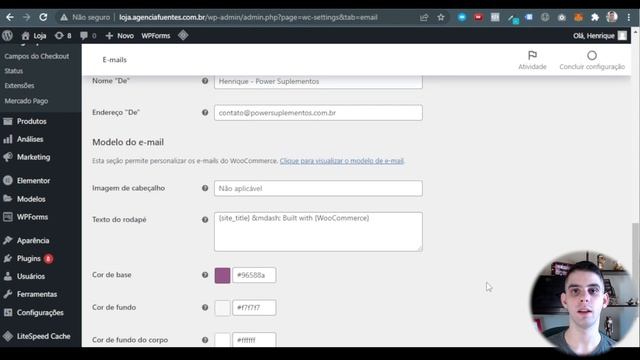Viewport: 640px width, 360px height.
Task: Open the 'Não seguro' site security warning
Action: point(85,17)
